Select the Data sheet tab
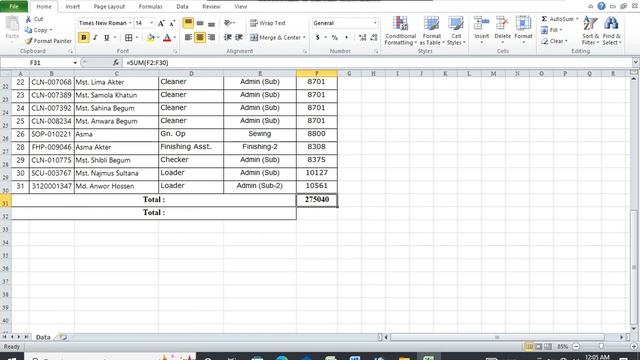The height and width of the screenshot is (360, 640). coord(43,337)
